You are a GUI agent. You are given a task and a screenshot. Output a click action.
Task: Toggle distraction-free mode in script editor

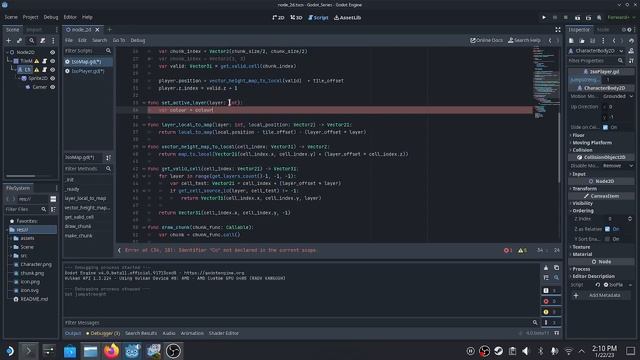click(x=558, y=29)
